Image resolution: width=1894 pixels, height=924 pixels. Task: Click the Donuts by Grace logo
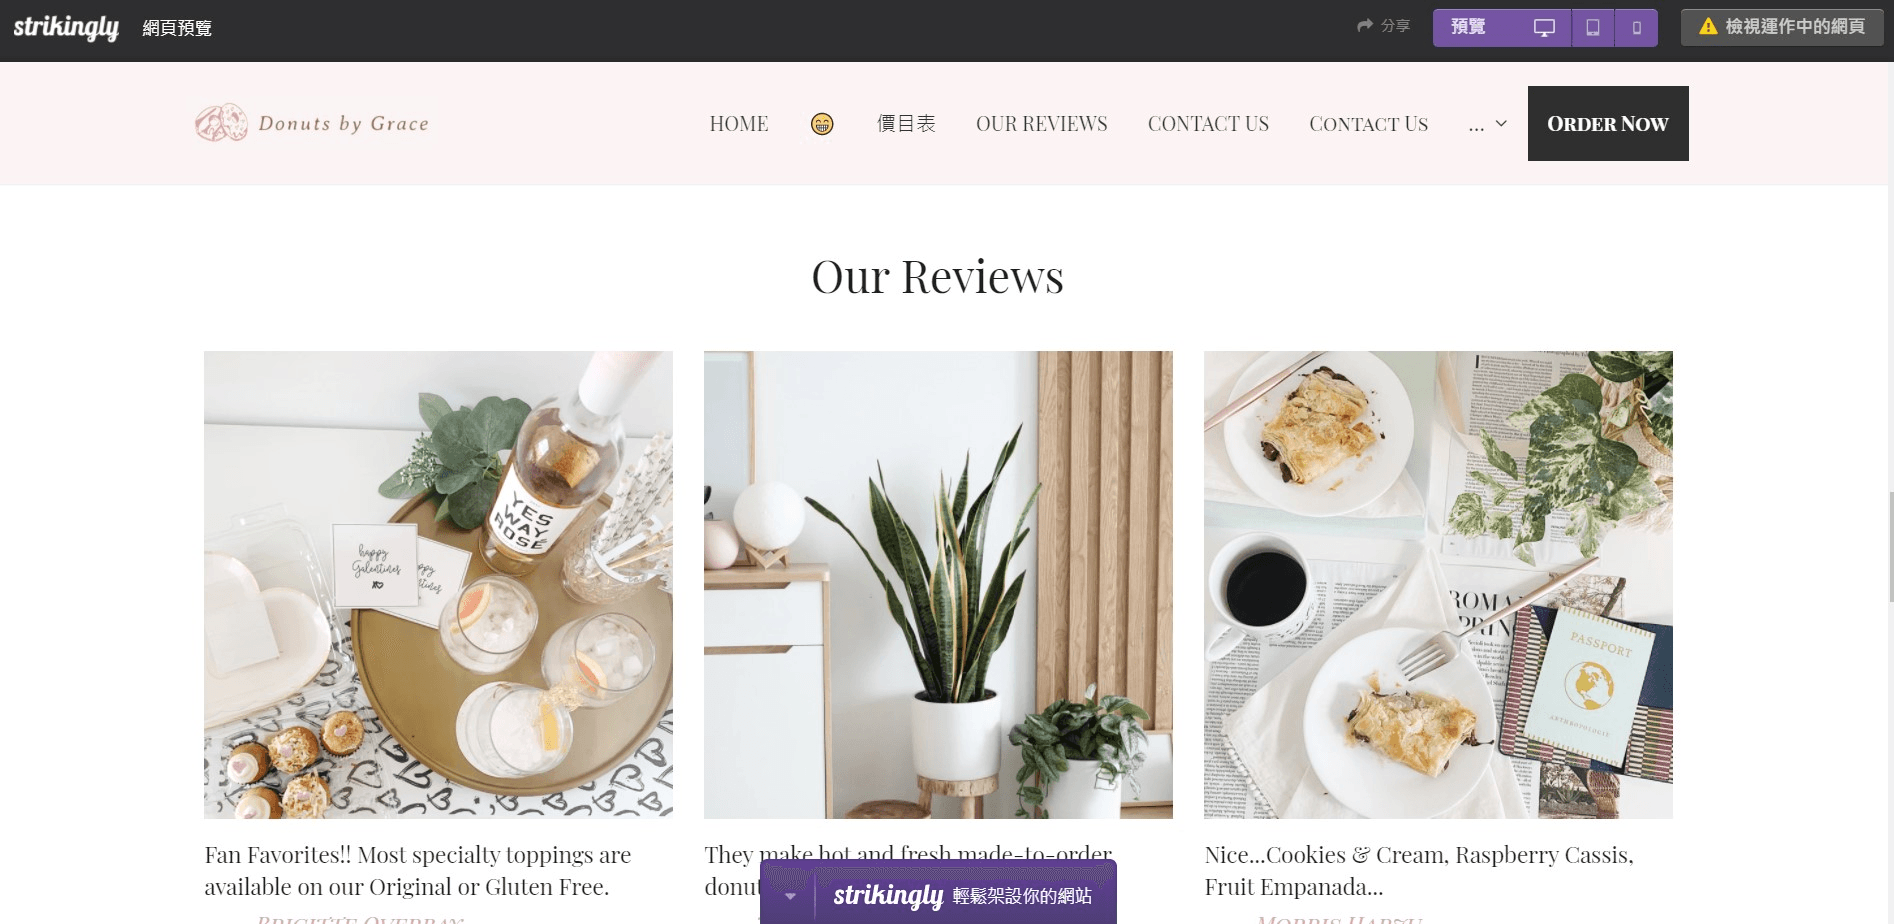312,123
